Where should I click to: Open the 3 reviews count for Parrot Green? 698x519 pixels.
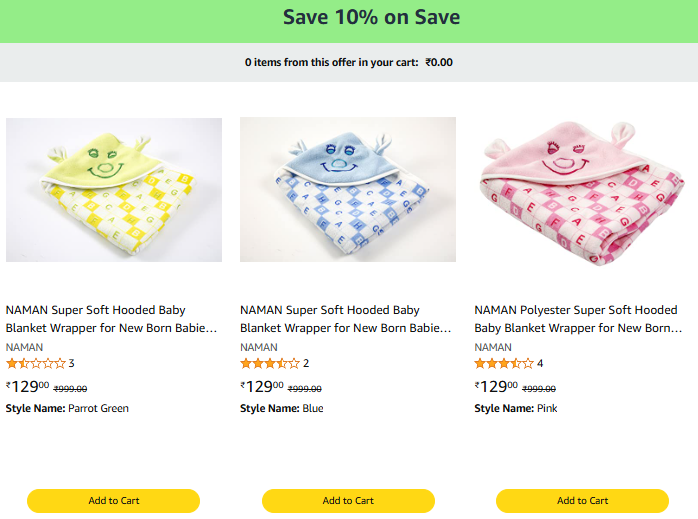coord(72,364)
